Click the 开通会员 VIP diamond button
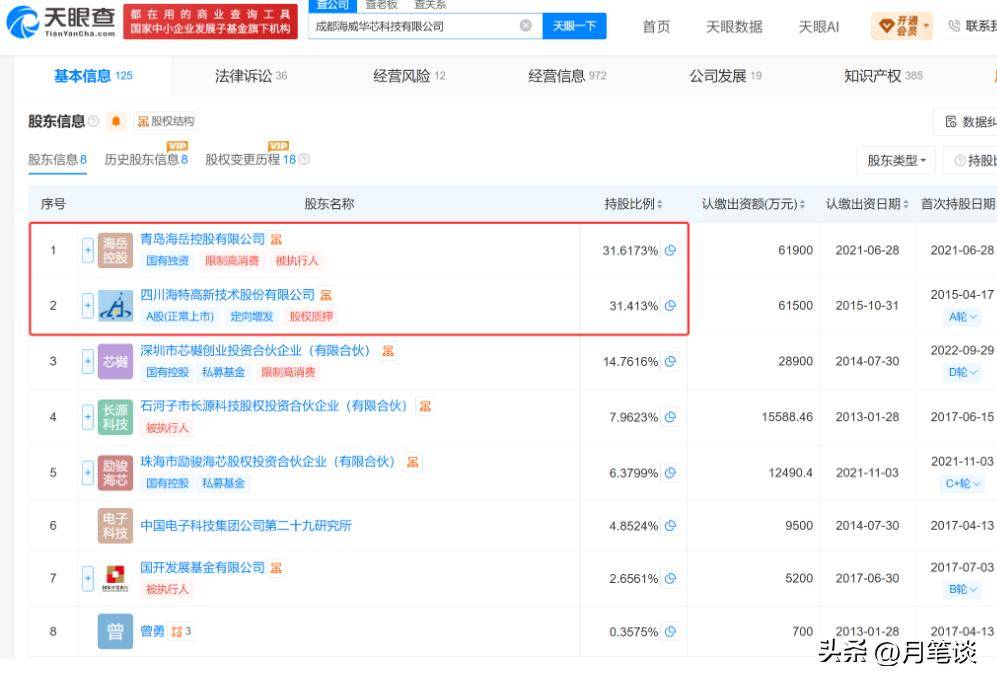This screenshot has width=997, height=684. tap(902, 26)
